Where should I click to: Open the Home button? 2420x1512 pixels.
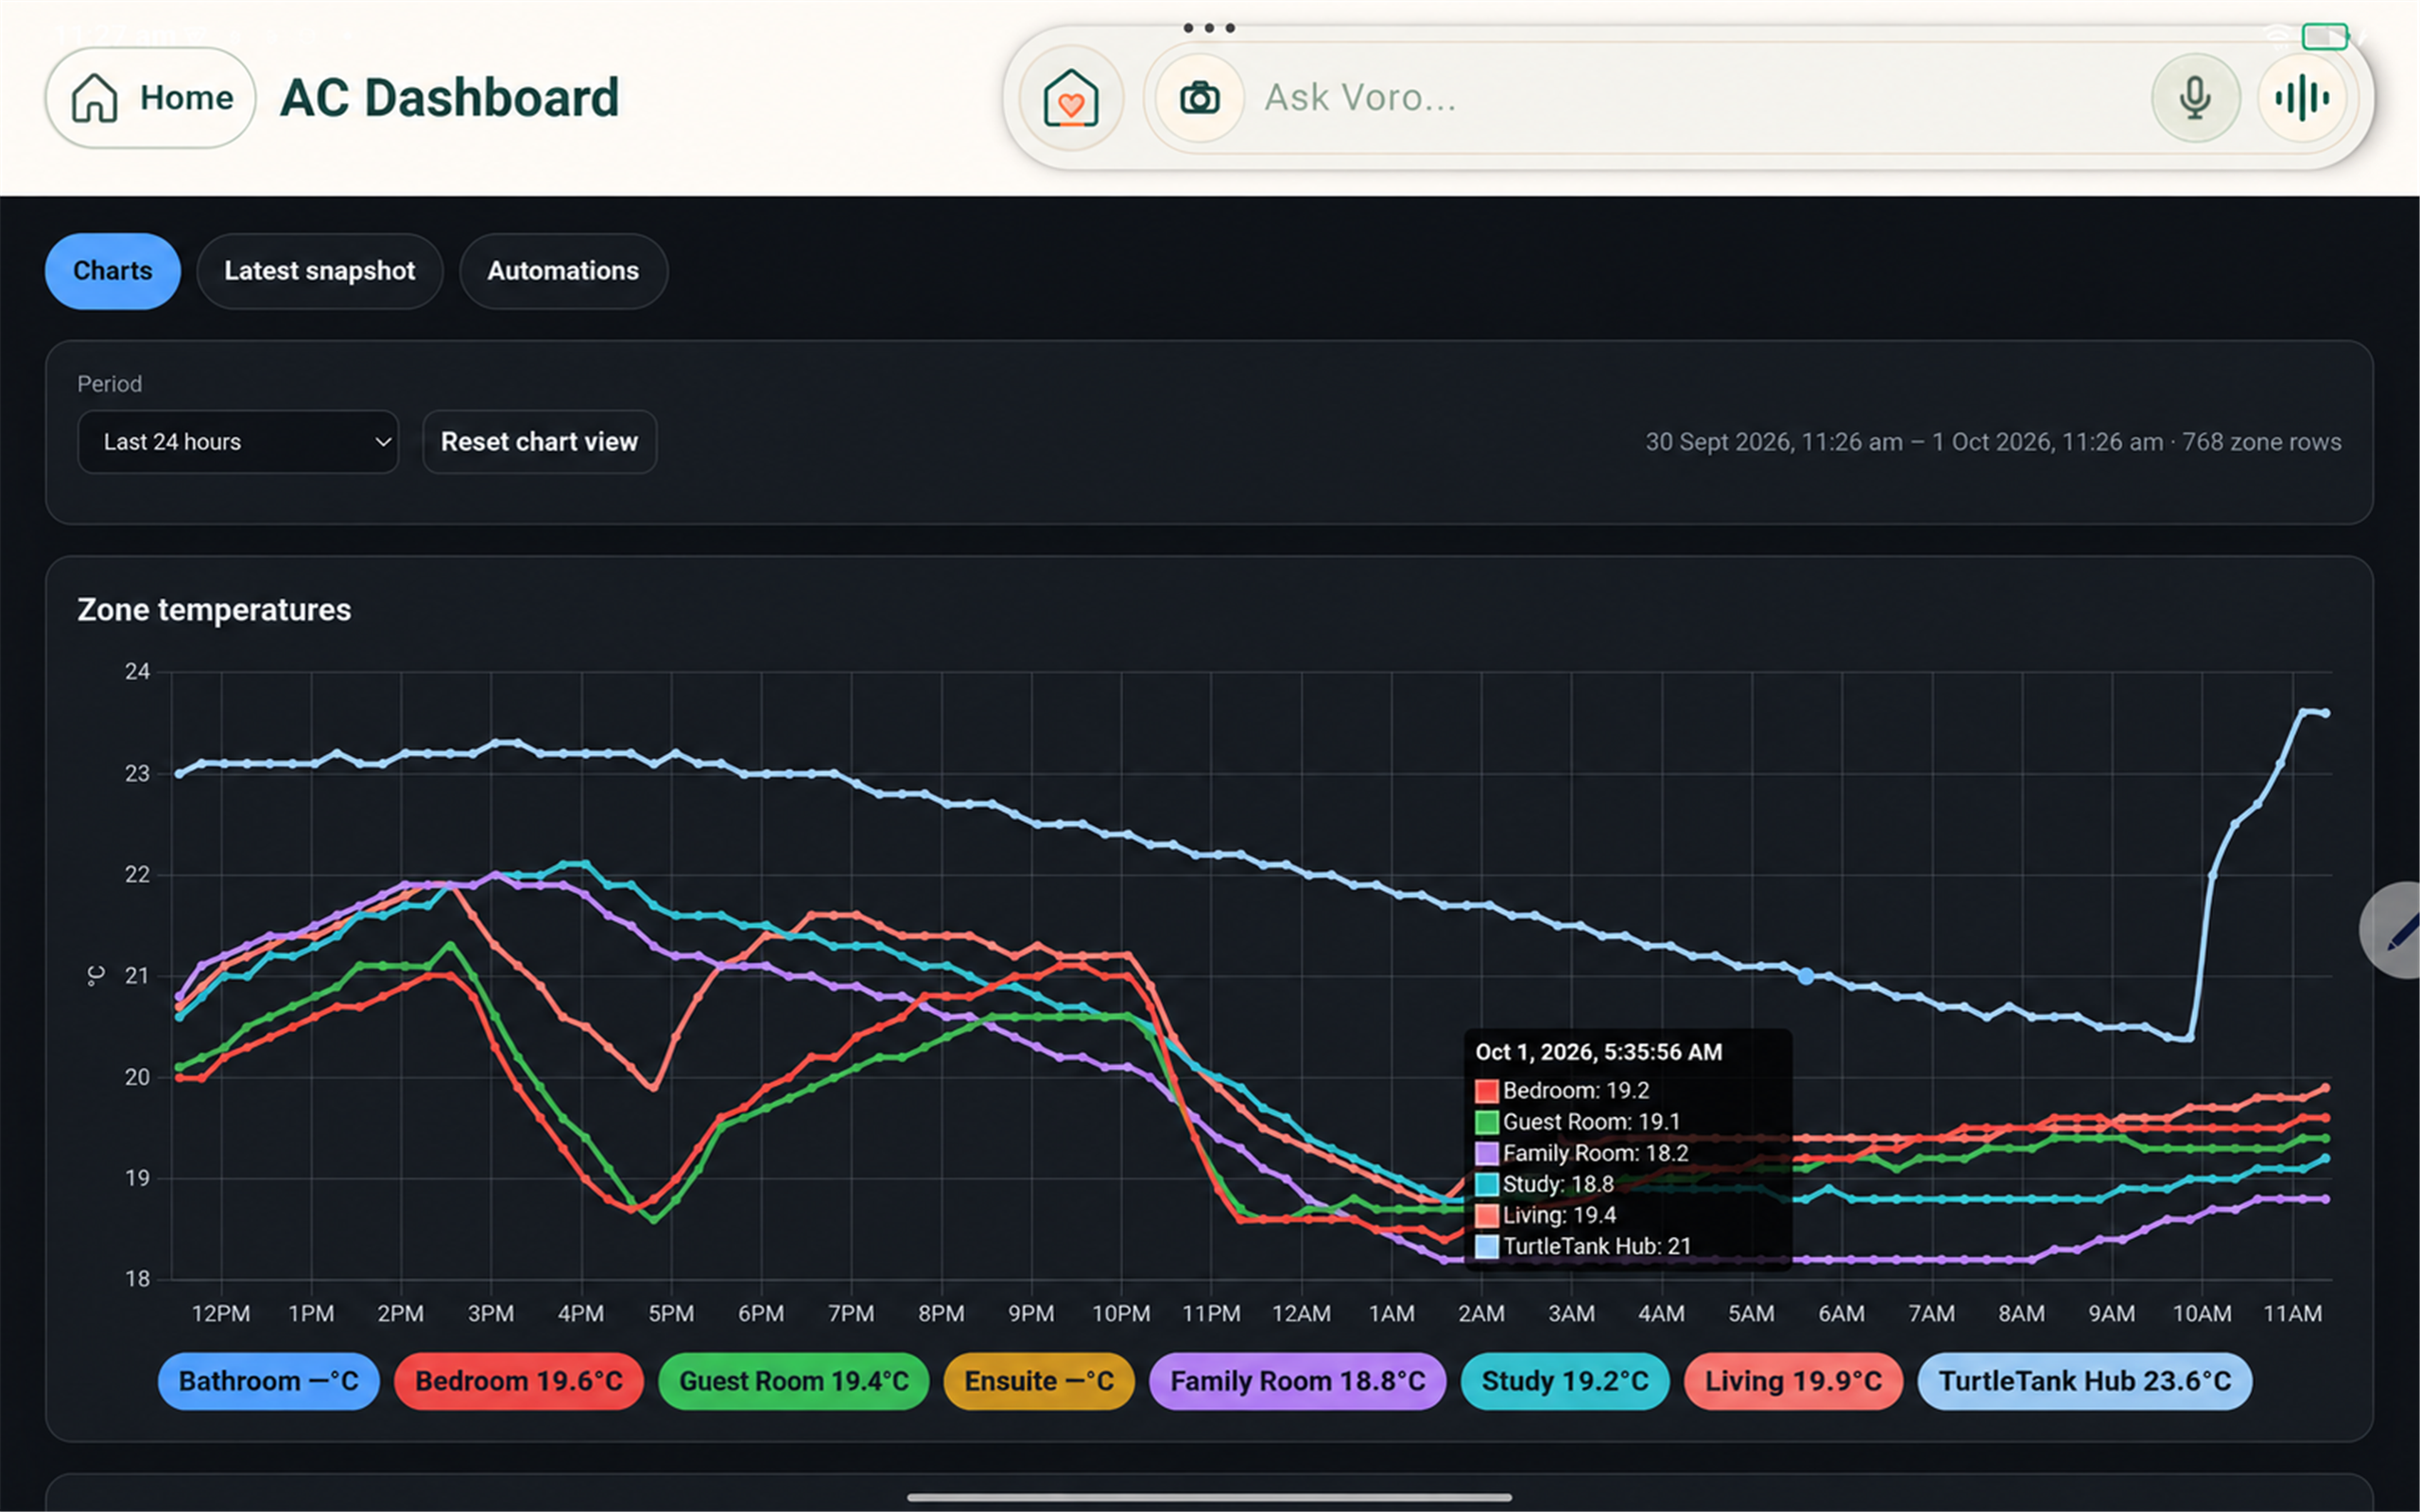click(x=150, y=98)
